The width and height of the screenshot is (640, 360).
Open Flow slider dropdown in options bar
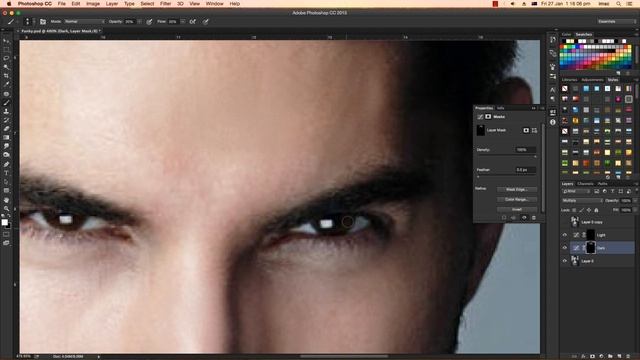coord(182,22)
